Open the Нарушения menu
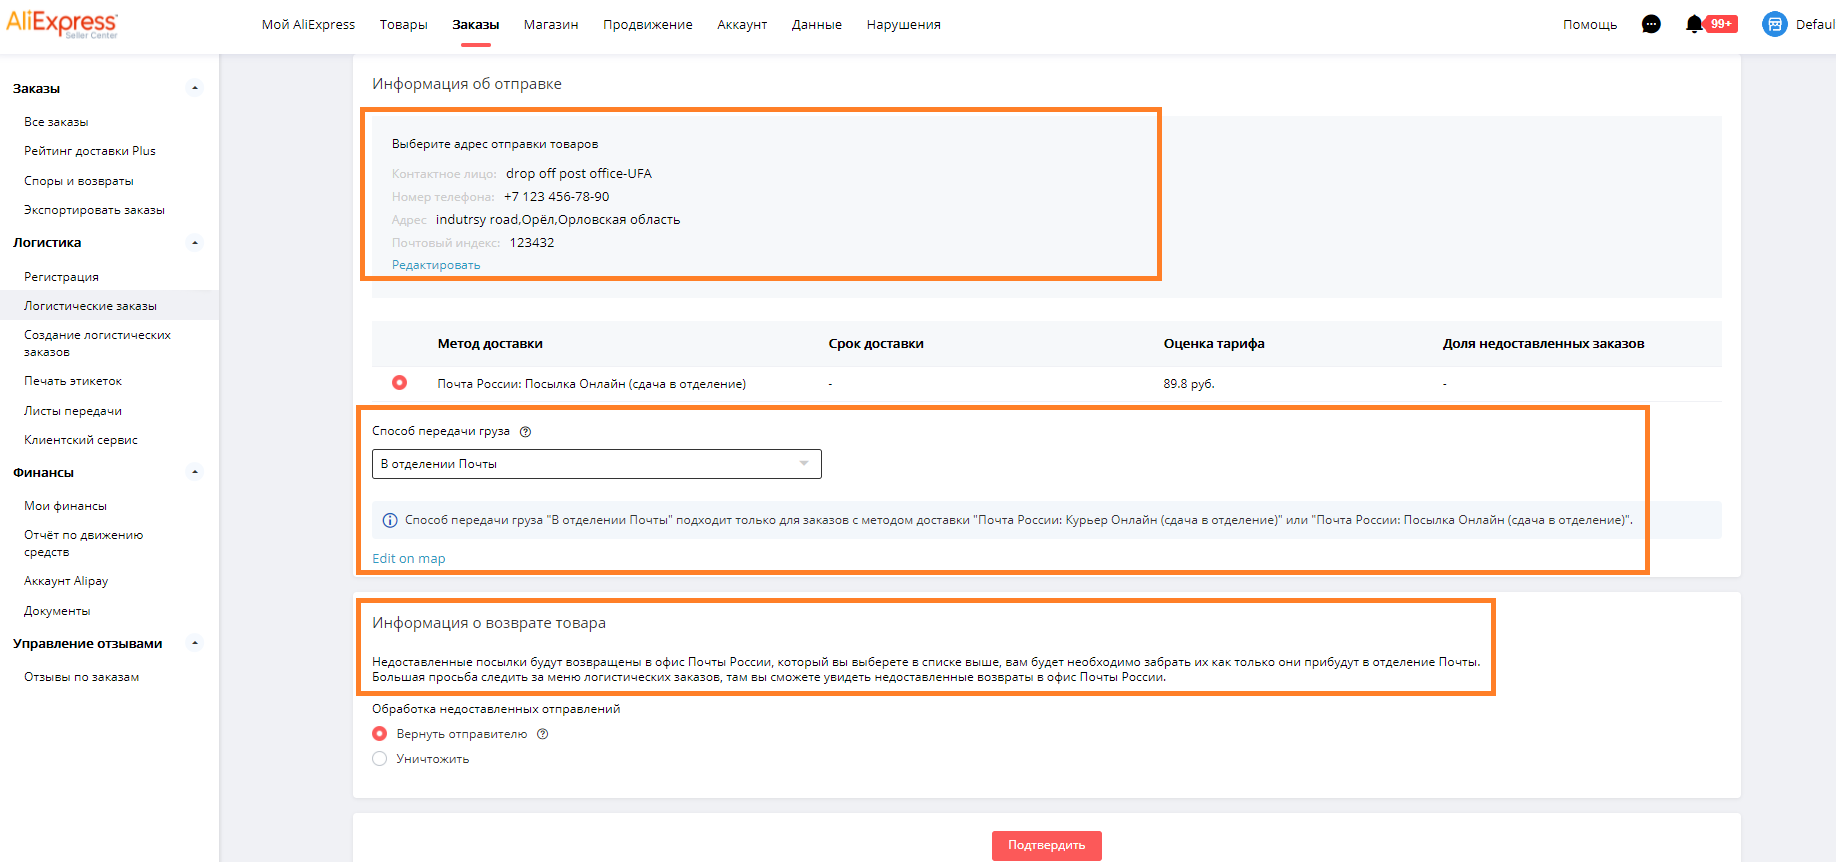 pos(904,24)
